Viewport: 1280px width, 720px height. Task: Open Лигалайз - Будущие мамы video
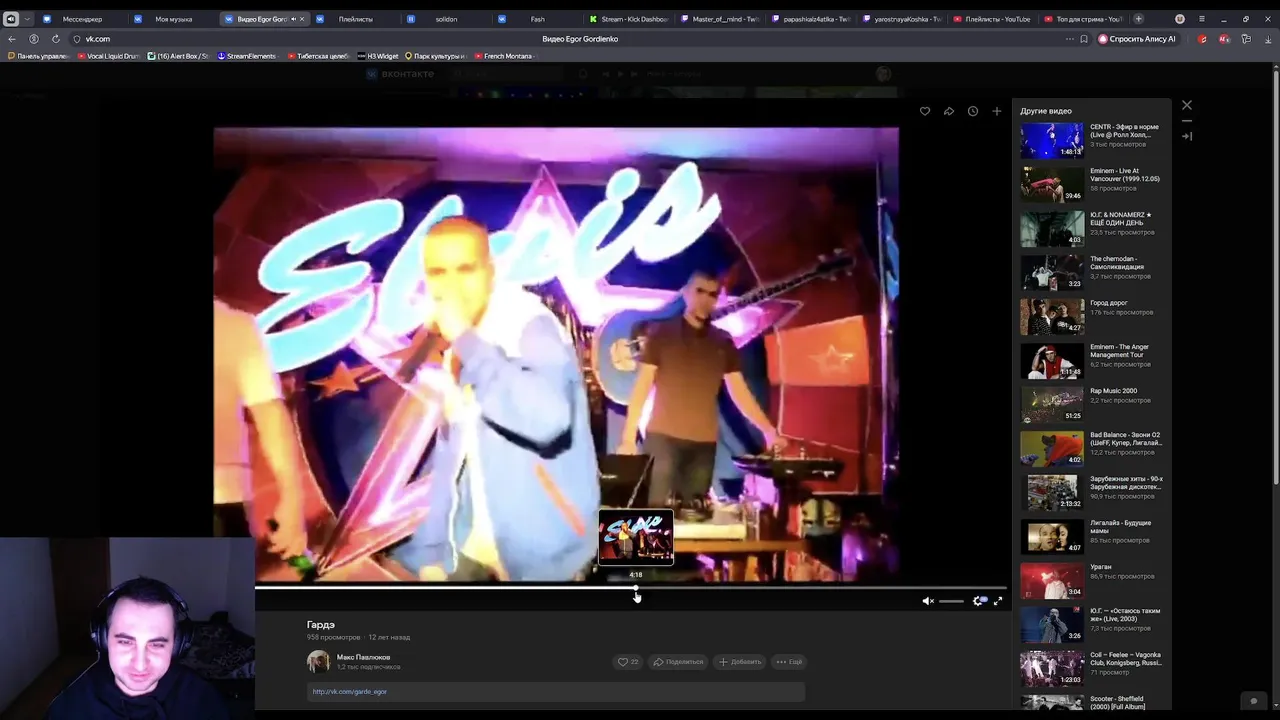point(1091,536)
